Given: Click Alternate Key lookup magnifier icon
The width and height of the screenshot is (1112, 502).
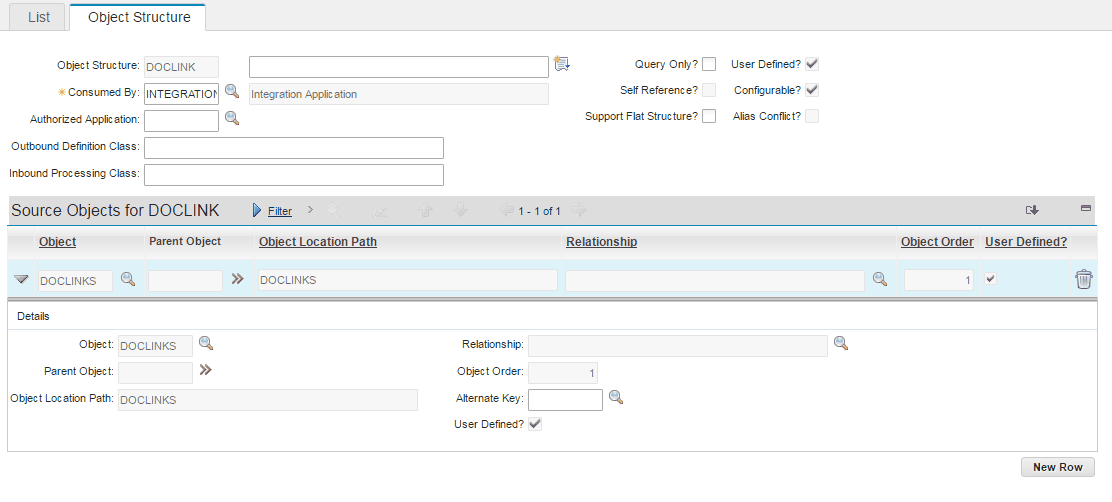Looking at the screenshot, I should (x=616, y=398).
